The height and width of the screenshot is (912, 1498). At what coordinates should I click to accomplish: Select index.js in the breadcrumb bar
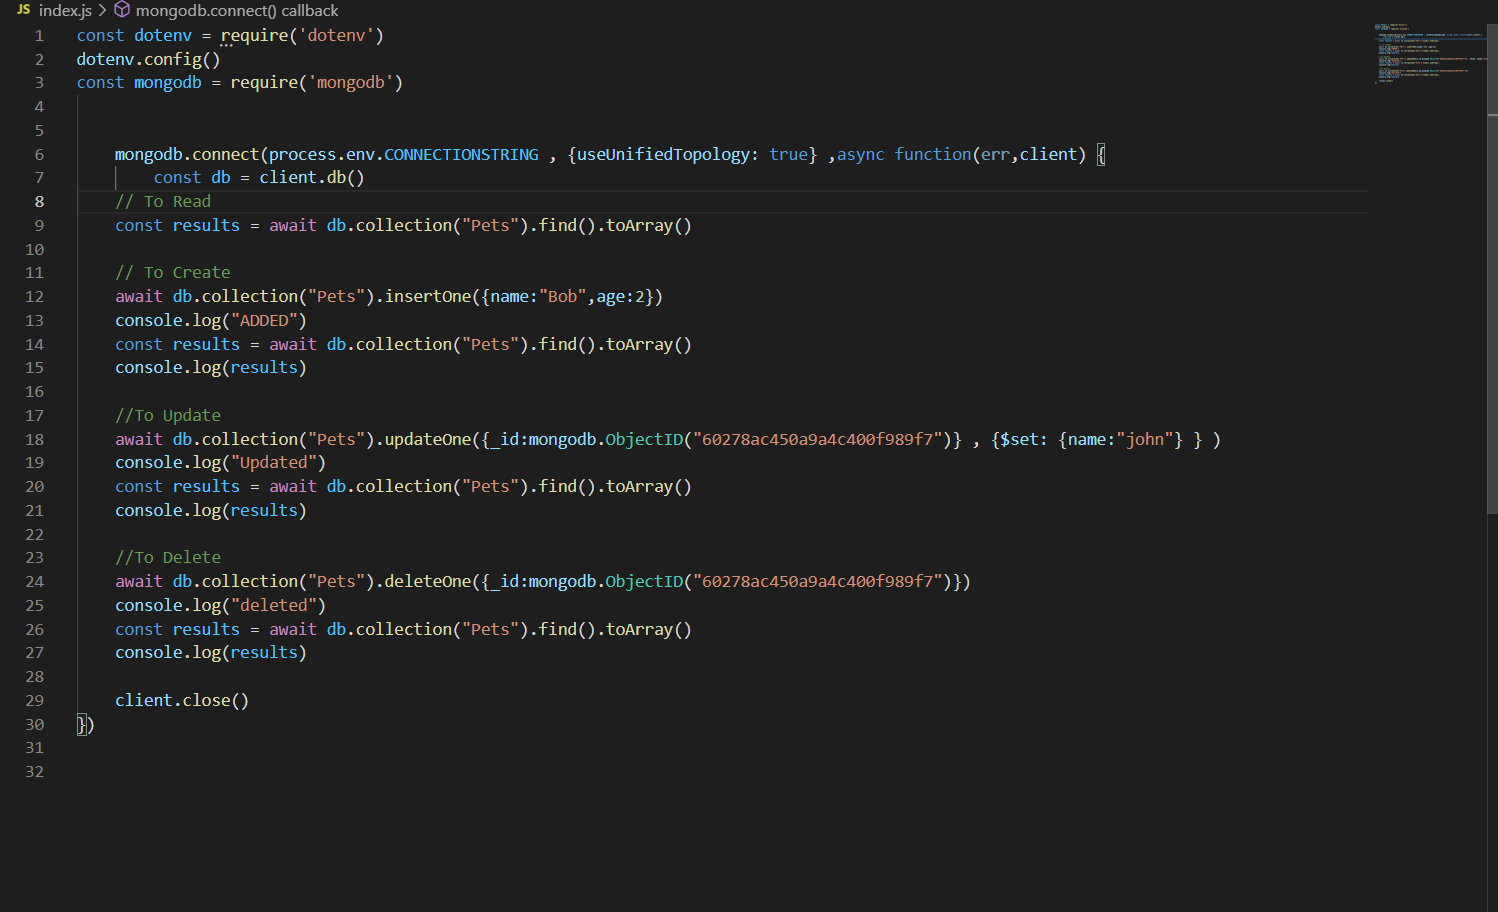pos(65,11)
